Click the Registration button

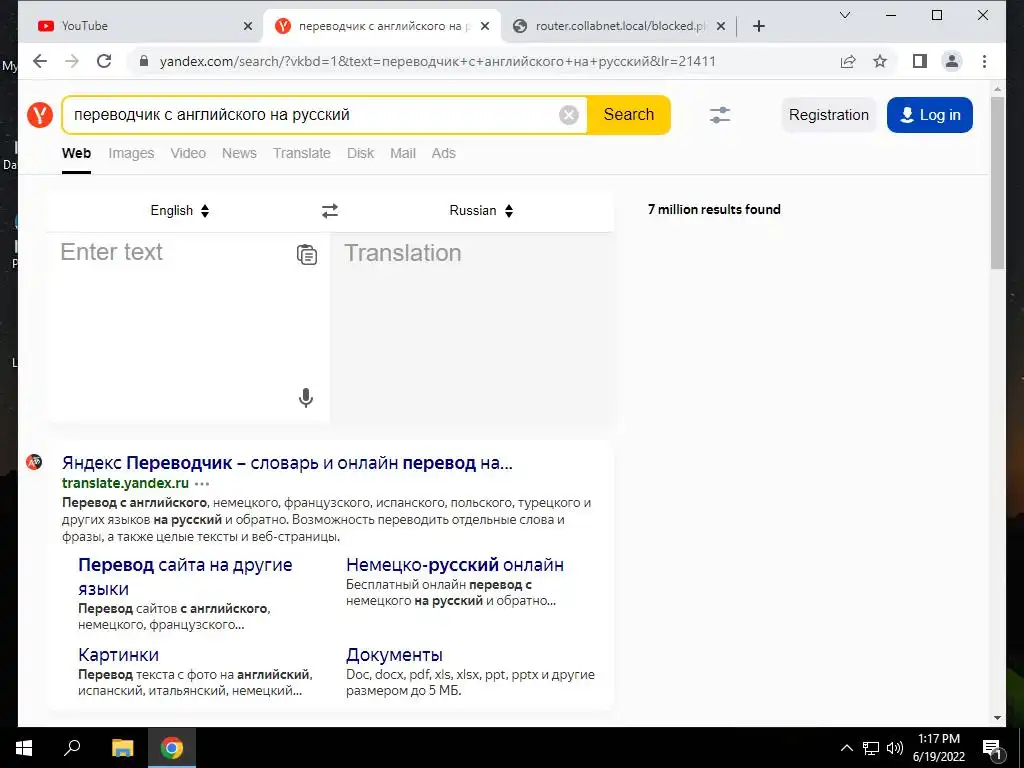click(x=829, y=115)
